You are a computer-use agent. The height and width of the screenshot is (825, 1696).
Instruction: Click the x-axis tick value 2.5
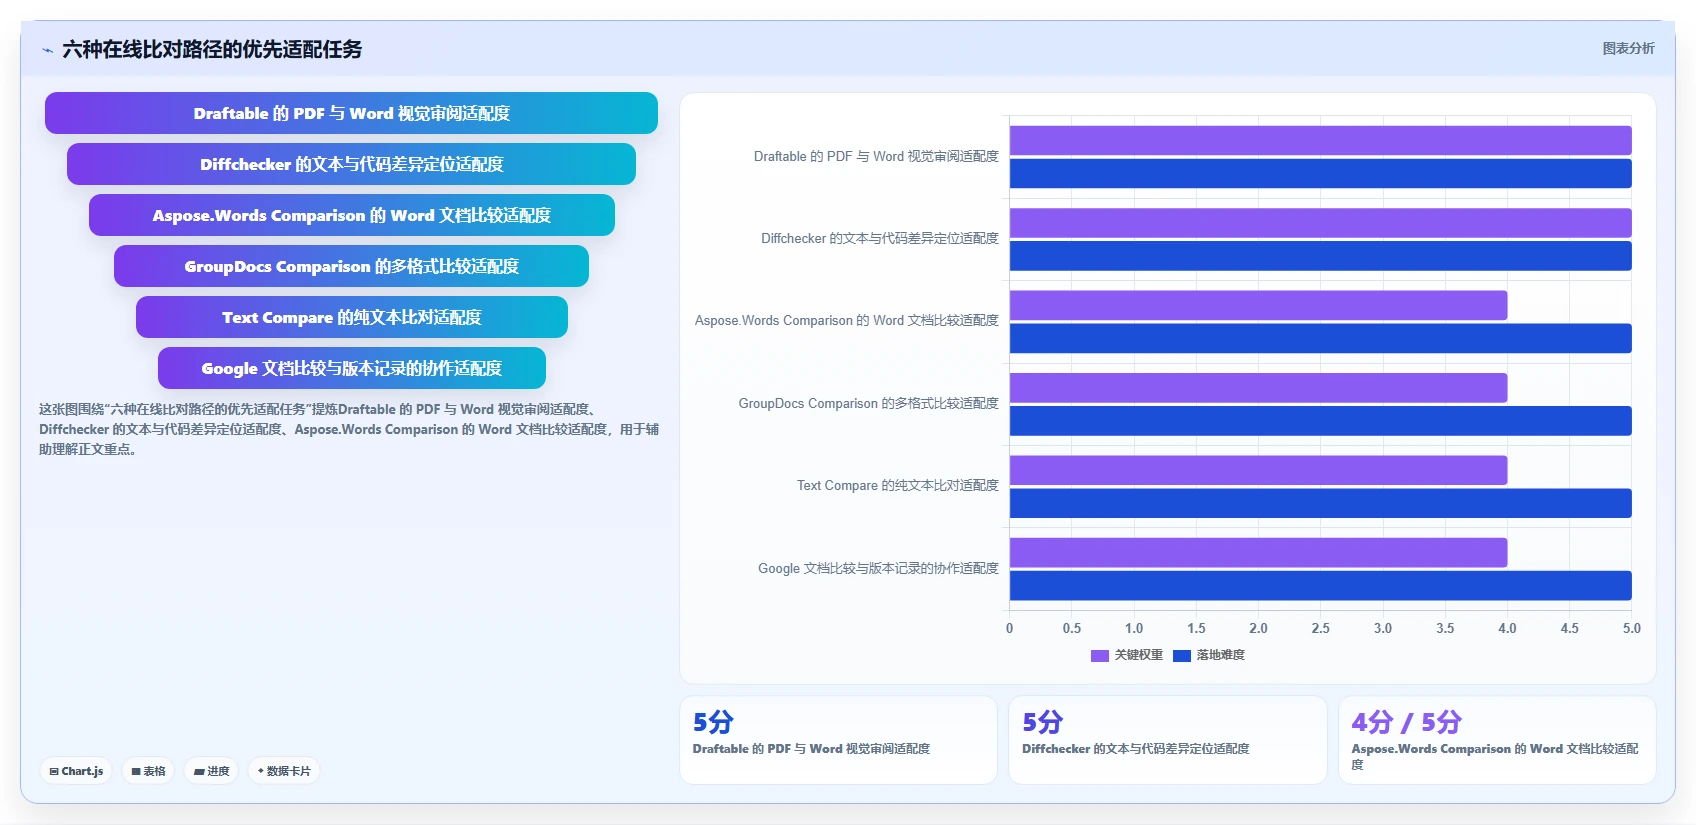pos(1320,628)
